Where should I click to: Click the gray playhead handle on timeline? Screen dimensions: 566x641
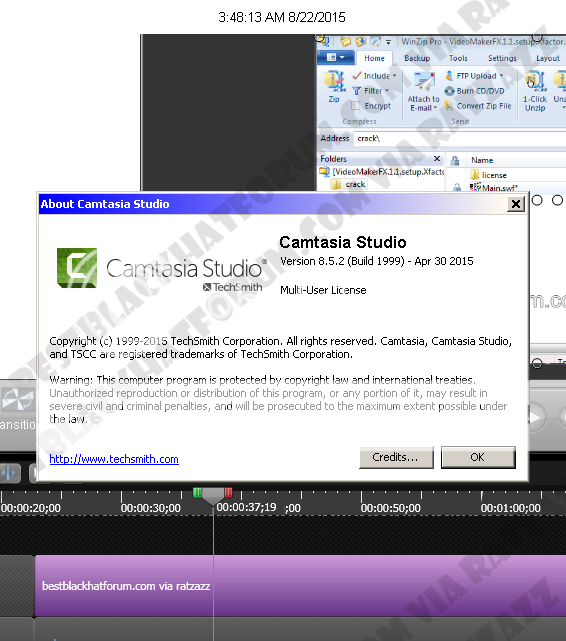point(213,496)
